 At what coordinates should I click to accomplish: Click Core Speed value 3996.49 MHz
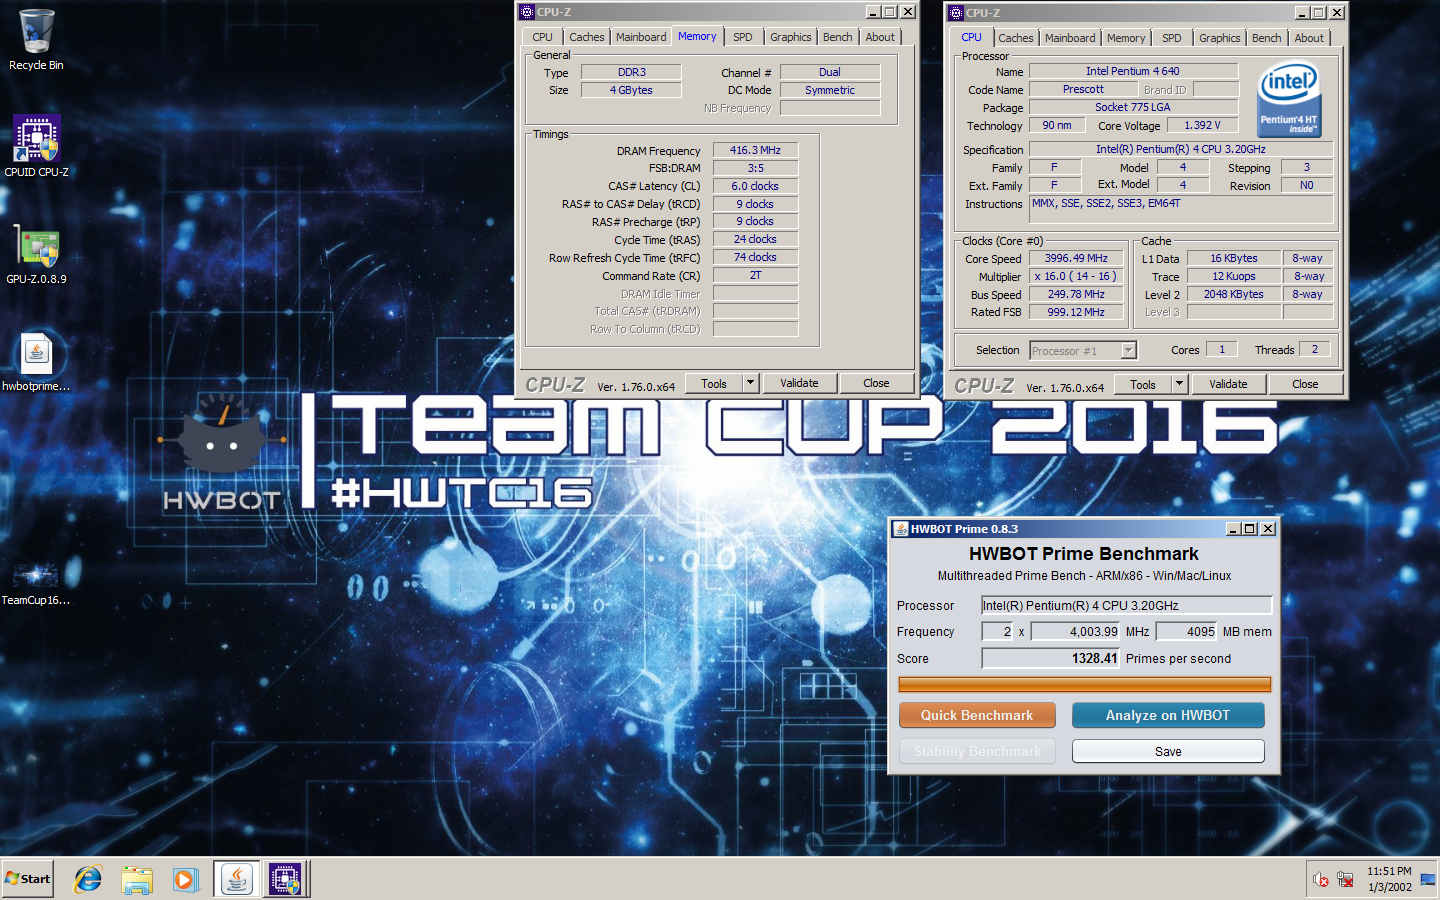tap(1076, 258)
